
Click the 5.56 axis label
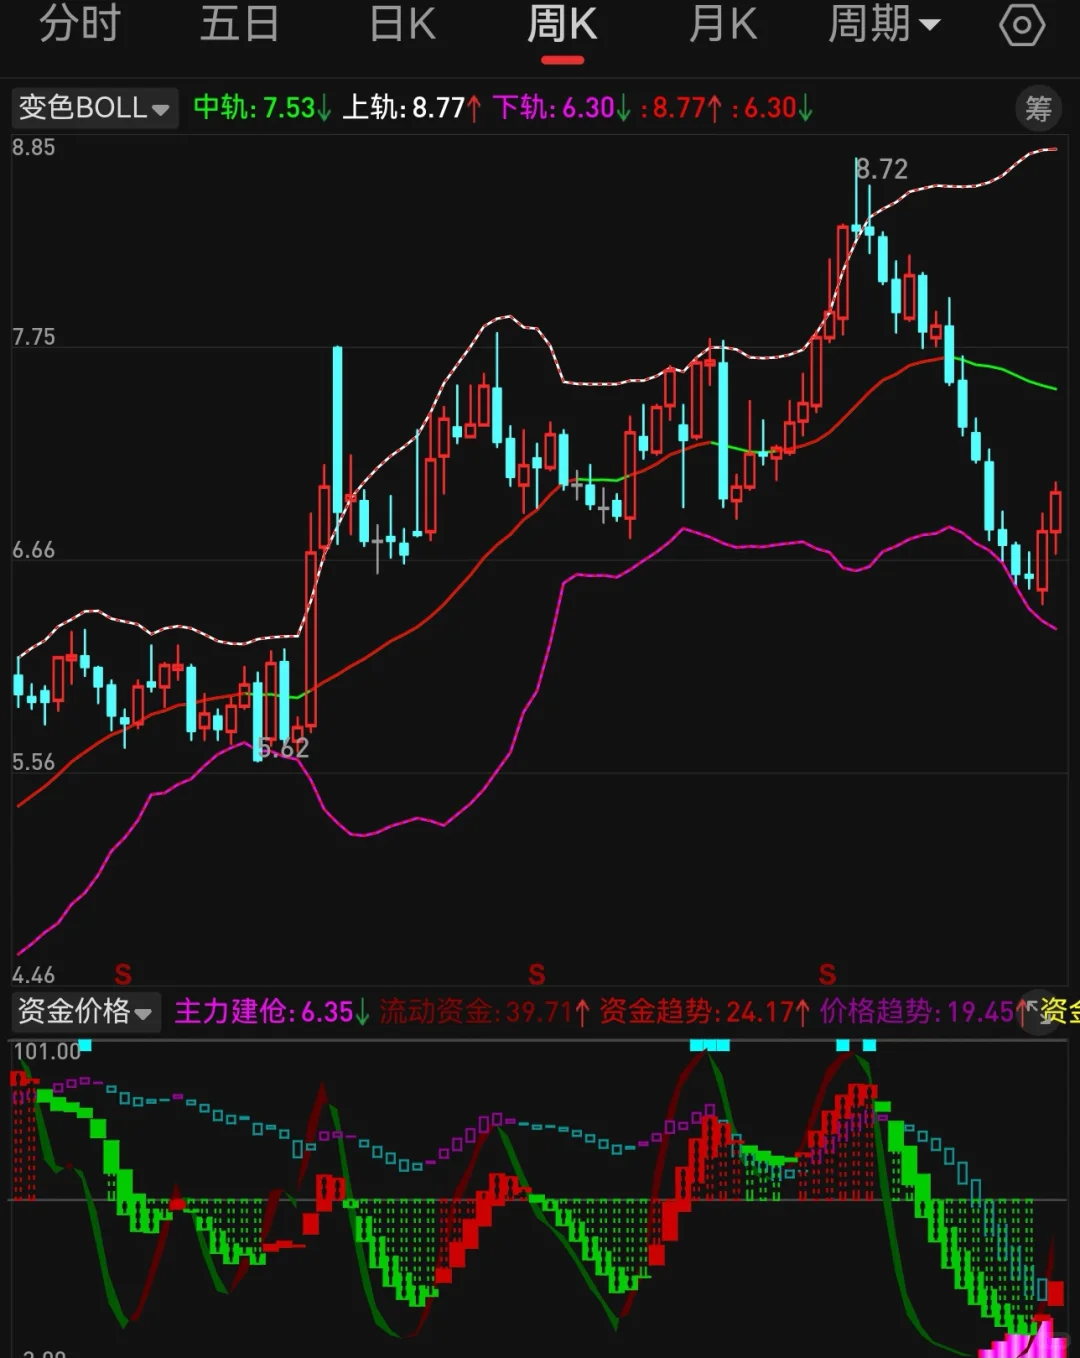[34, 762]
